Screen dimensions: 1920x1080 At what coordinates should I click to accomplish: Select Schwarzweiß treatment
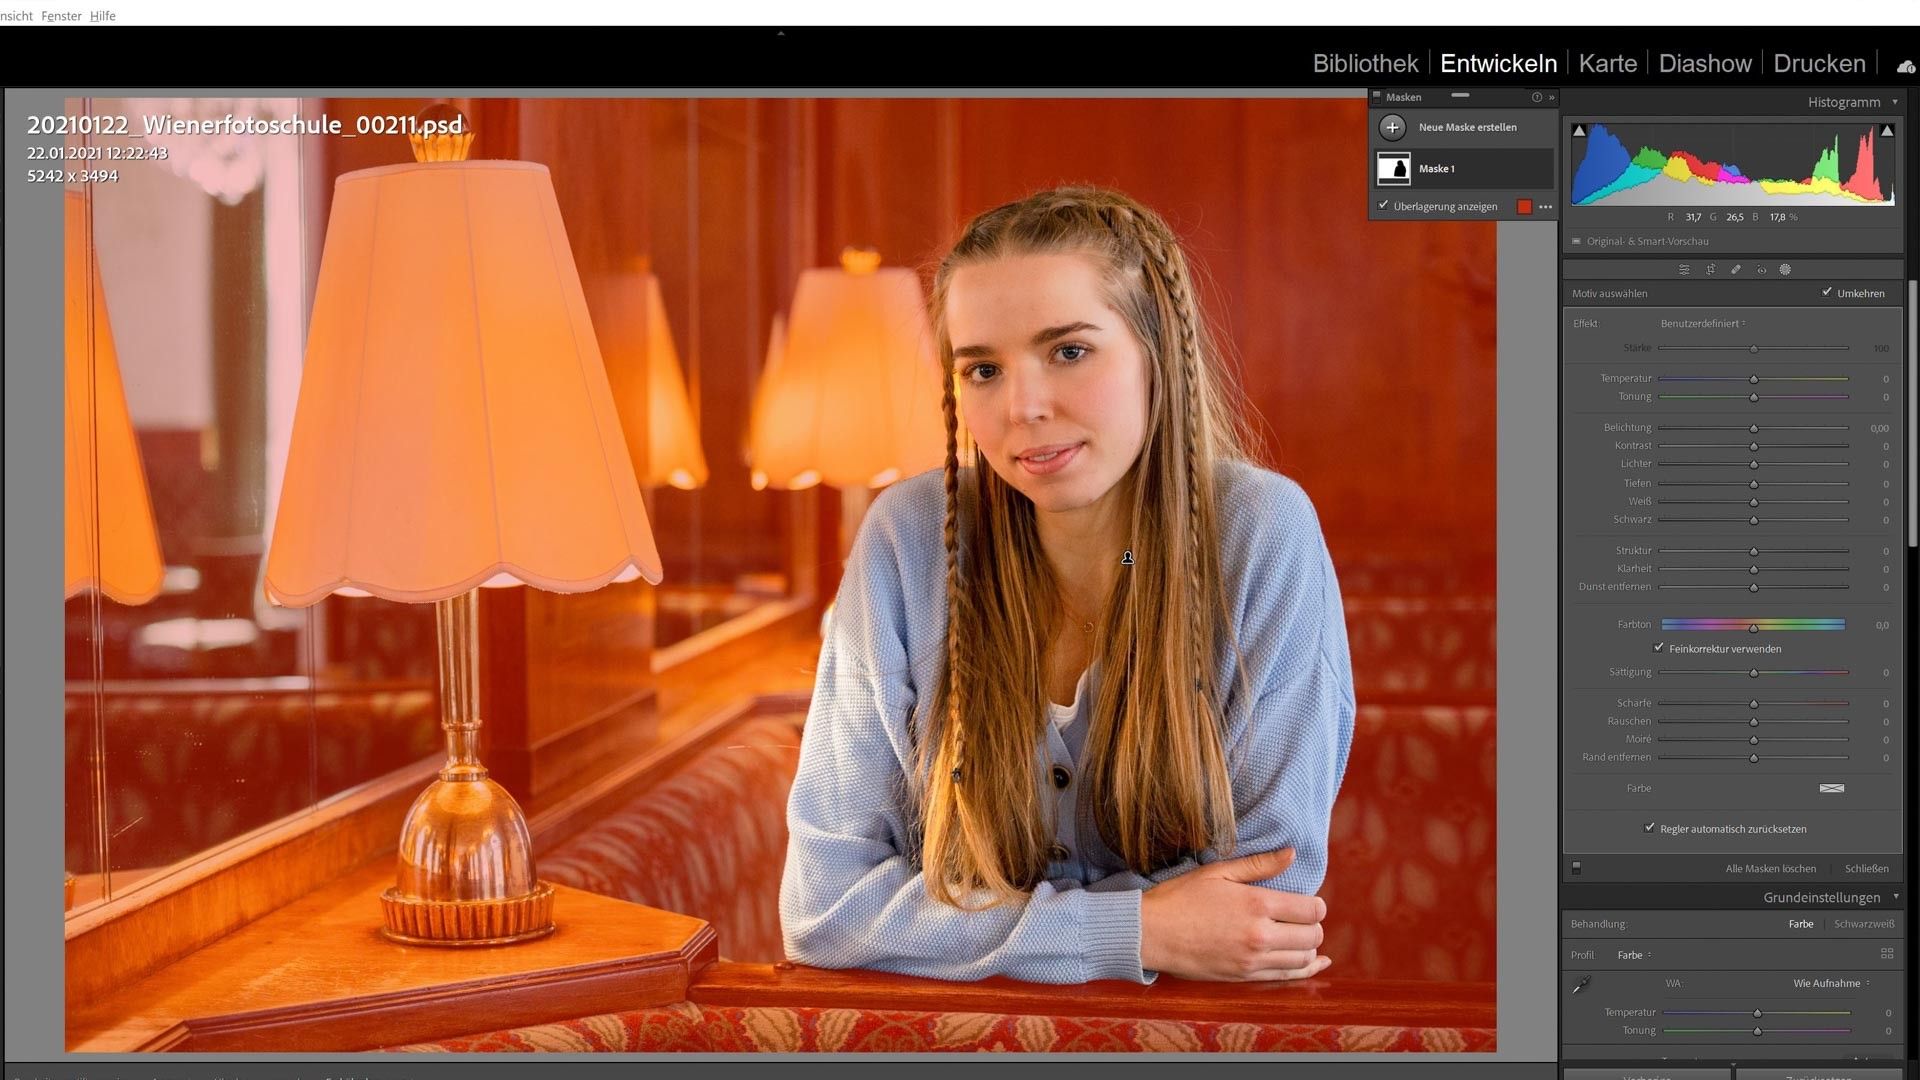[1864, 924]
